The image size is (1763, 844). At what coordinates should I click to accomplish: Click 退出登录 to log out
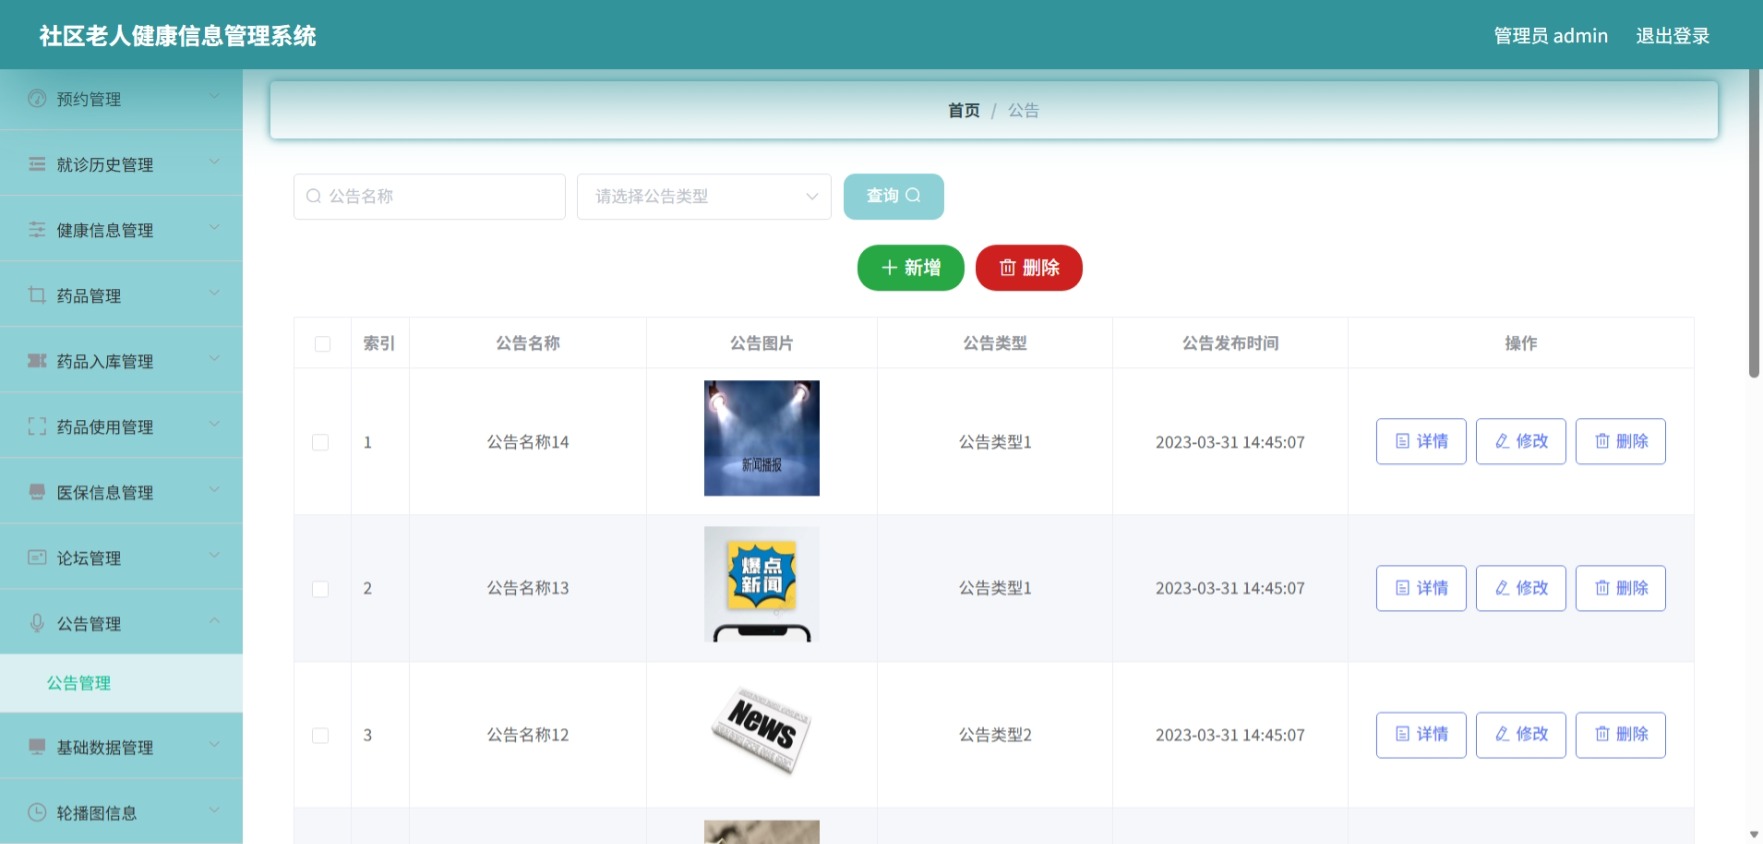pyautogui.click(x=1672, y=36)
